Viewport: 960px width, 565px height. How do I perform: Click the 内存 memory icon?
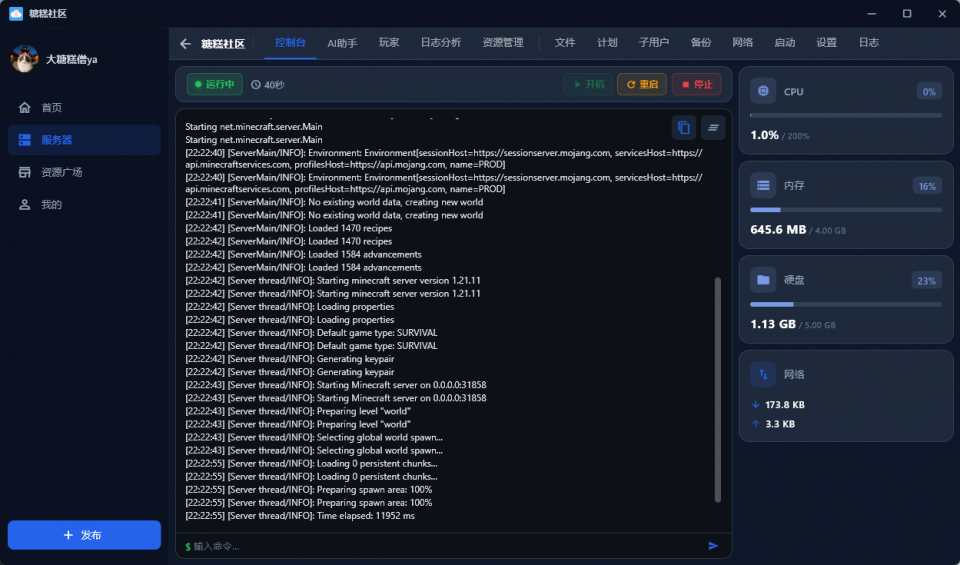(763, 185)
